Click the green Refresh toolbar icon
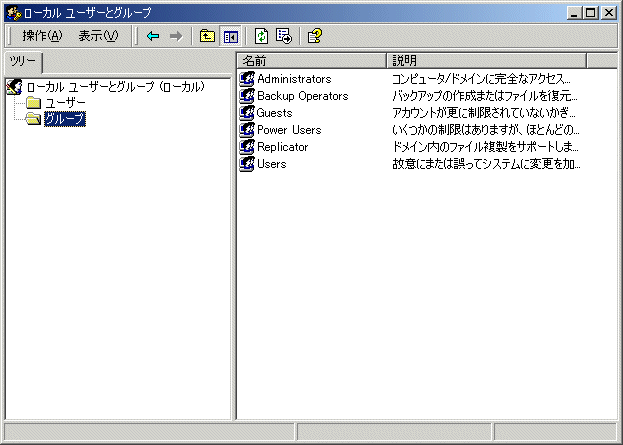623x445 pixels. [x=261, y=36]
